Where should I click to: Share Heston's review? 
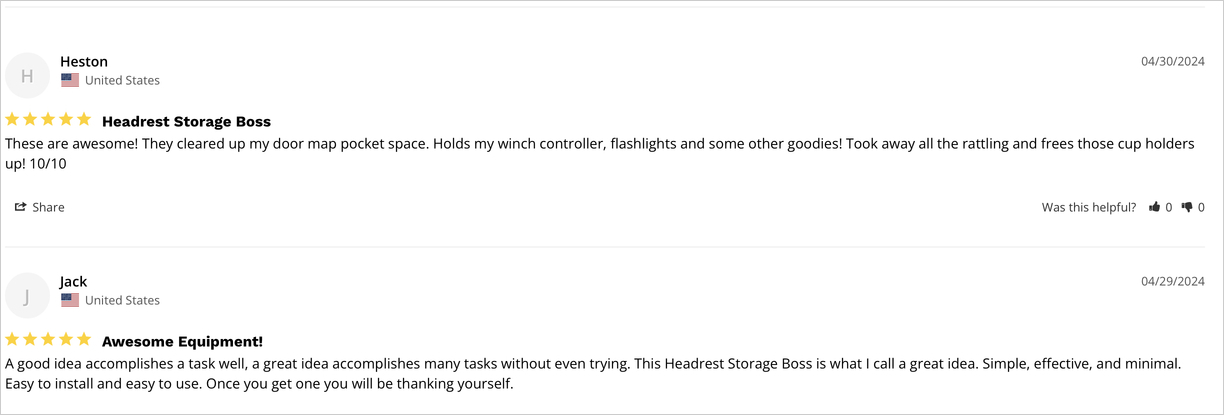point(39,207)
